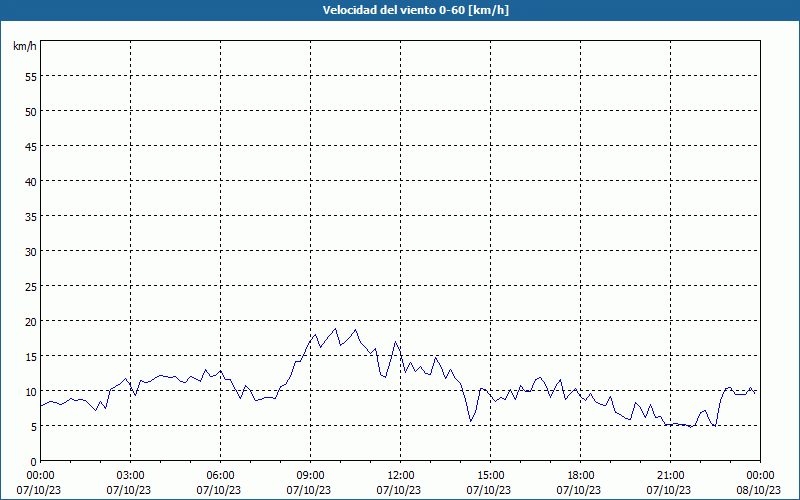Click the x-axis time label "18:00"
The height and width of the screenshot is (500, 800).
click(x=581, y=476)
